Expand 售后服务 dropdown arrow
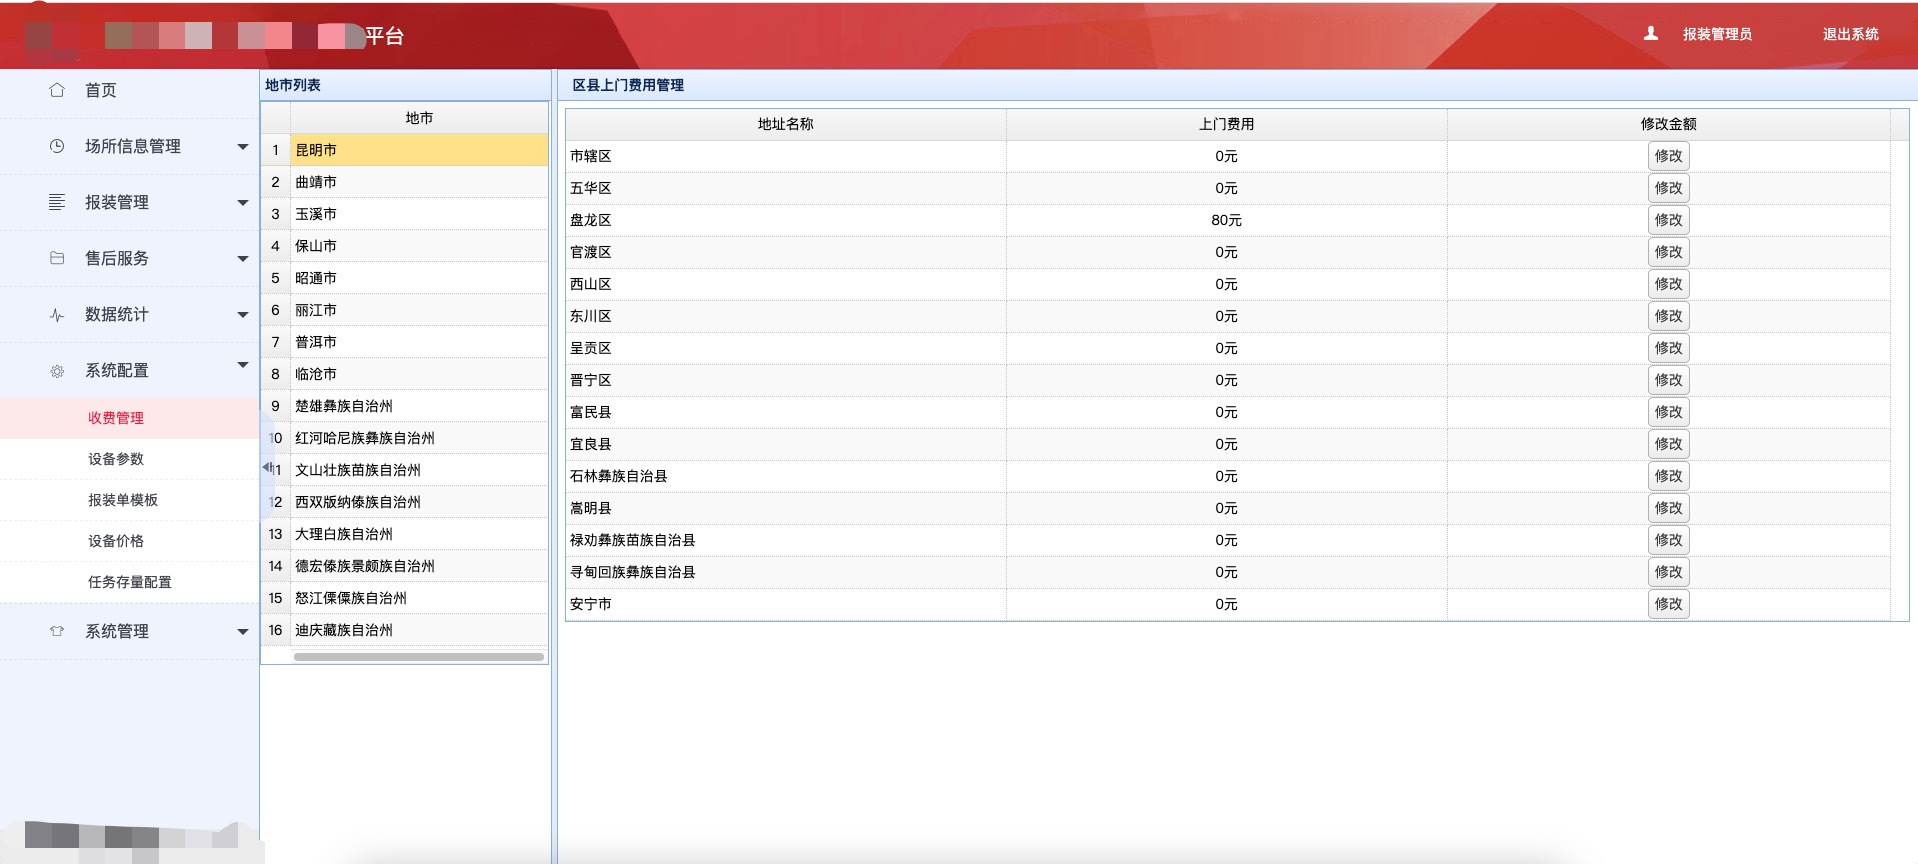This screenshot has width=1918, height=864. pos(242,259)
